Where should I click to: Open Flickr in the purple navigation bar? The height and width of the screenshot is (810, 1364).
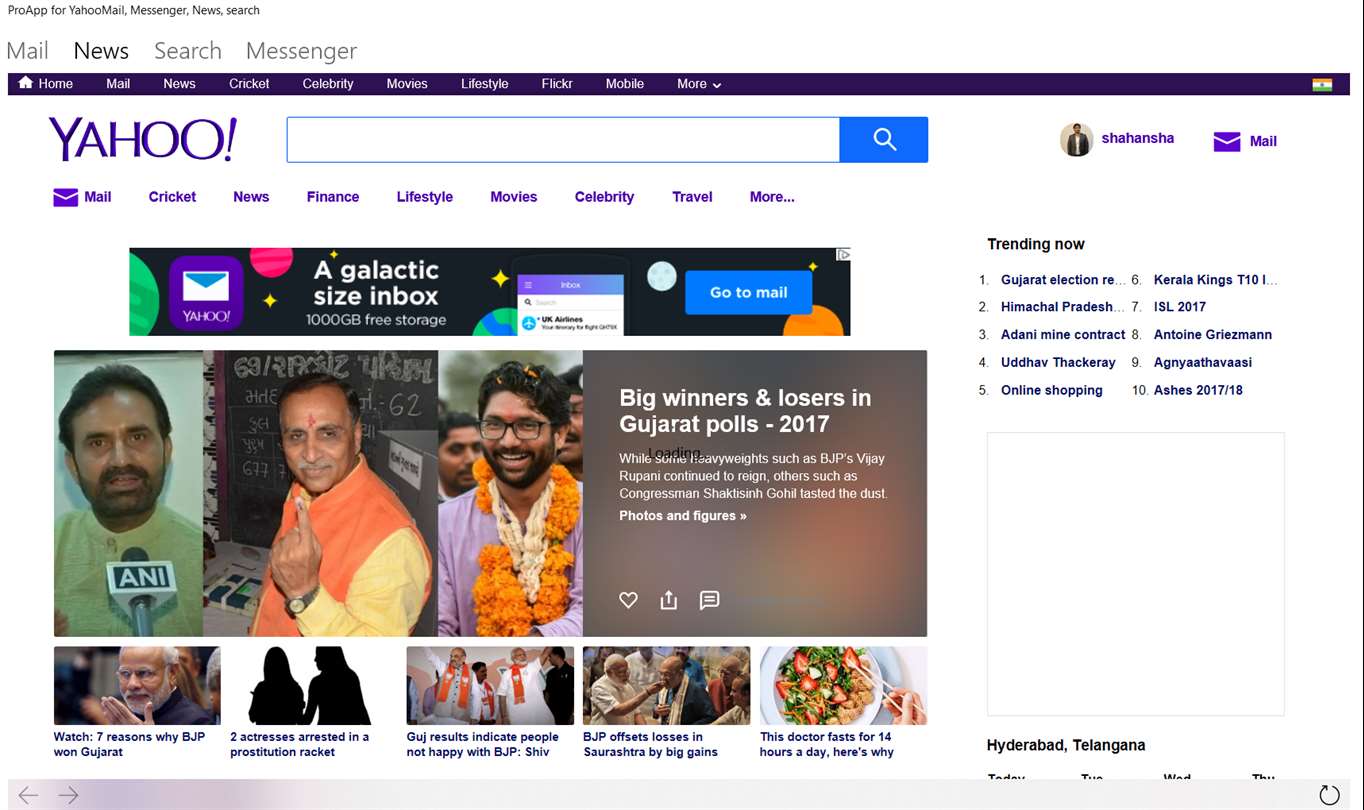pyautogui.click(x=557, y=84)
